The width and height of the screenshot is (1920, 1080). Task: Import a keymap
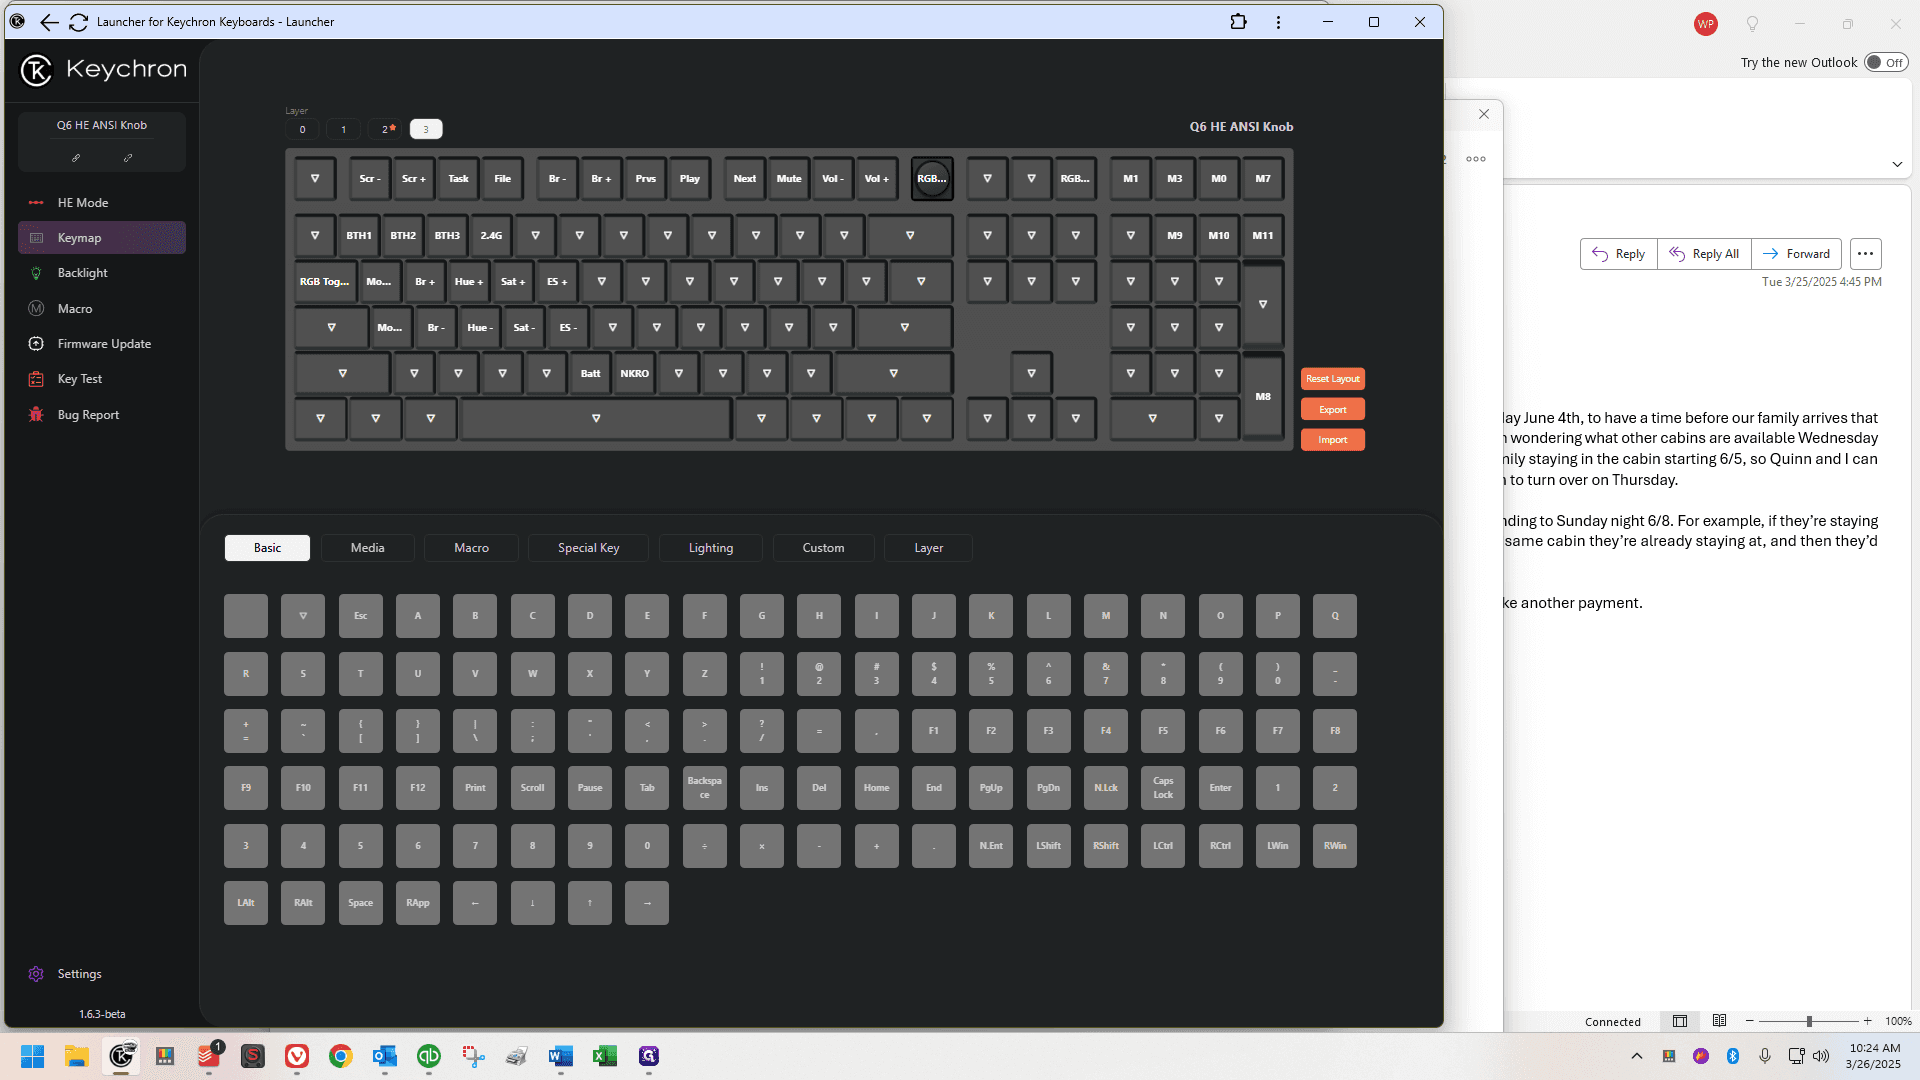1333,440
